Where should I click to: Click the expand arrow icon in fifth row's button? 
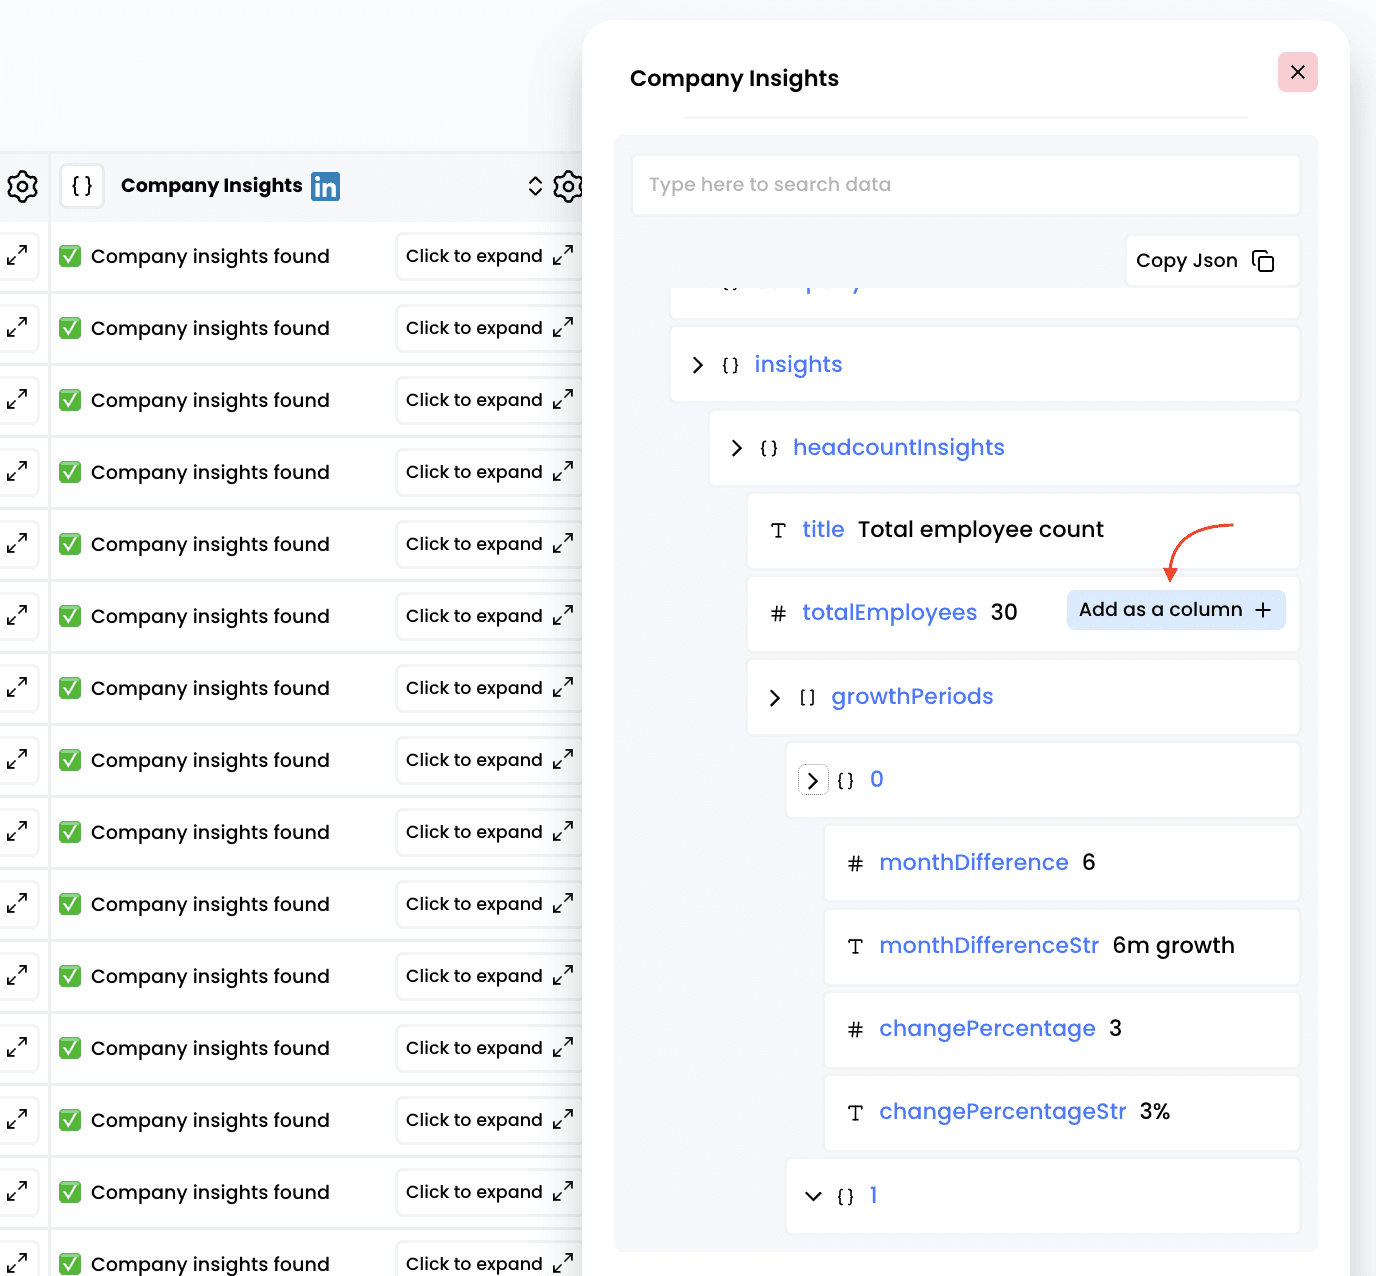click(563, 544)
